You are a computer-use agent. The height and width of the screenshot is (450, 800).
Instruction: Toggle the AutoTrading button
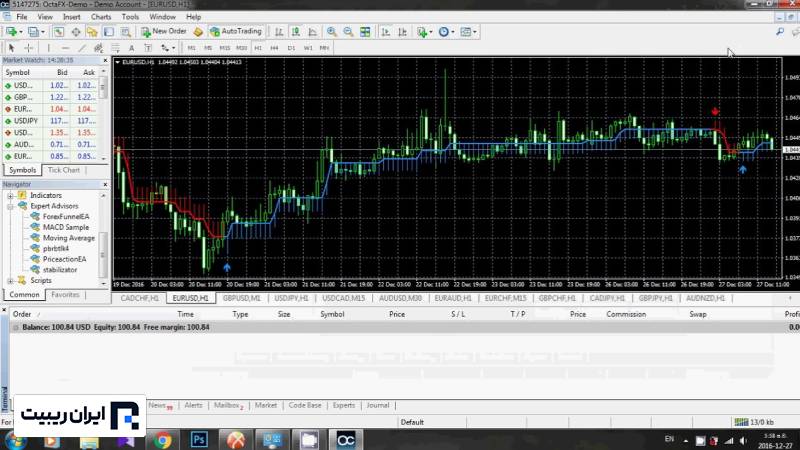(x=235, y=32)
